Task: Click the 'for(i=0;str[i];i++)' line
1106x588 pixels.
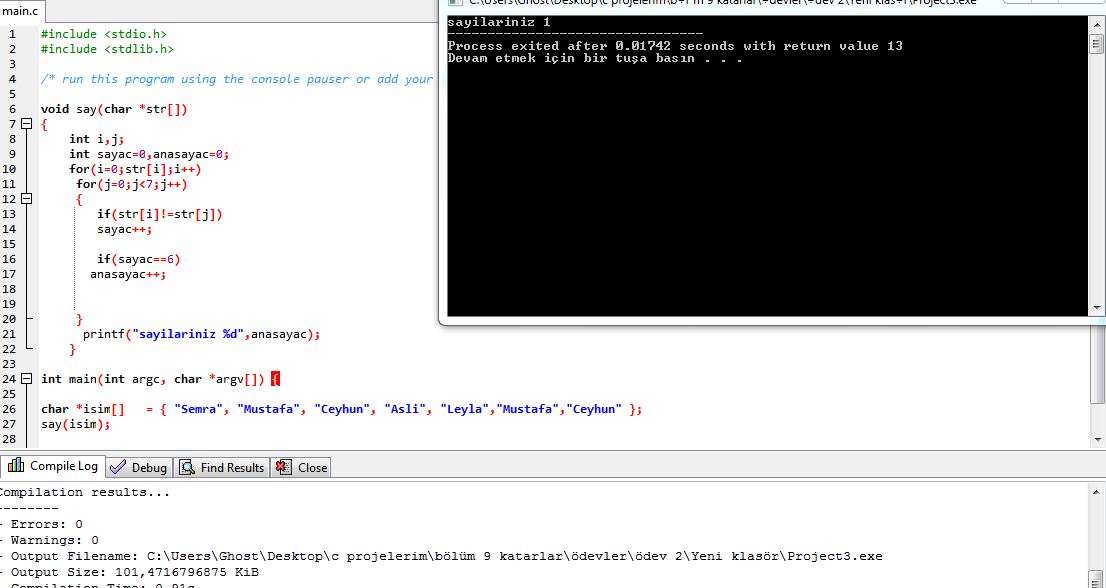Action: pyautogui.click(x=135, y=169)
